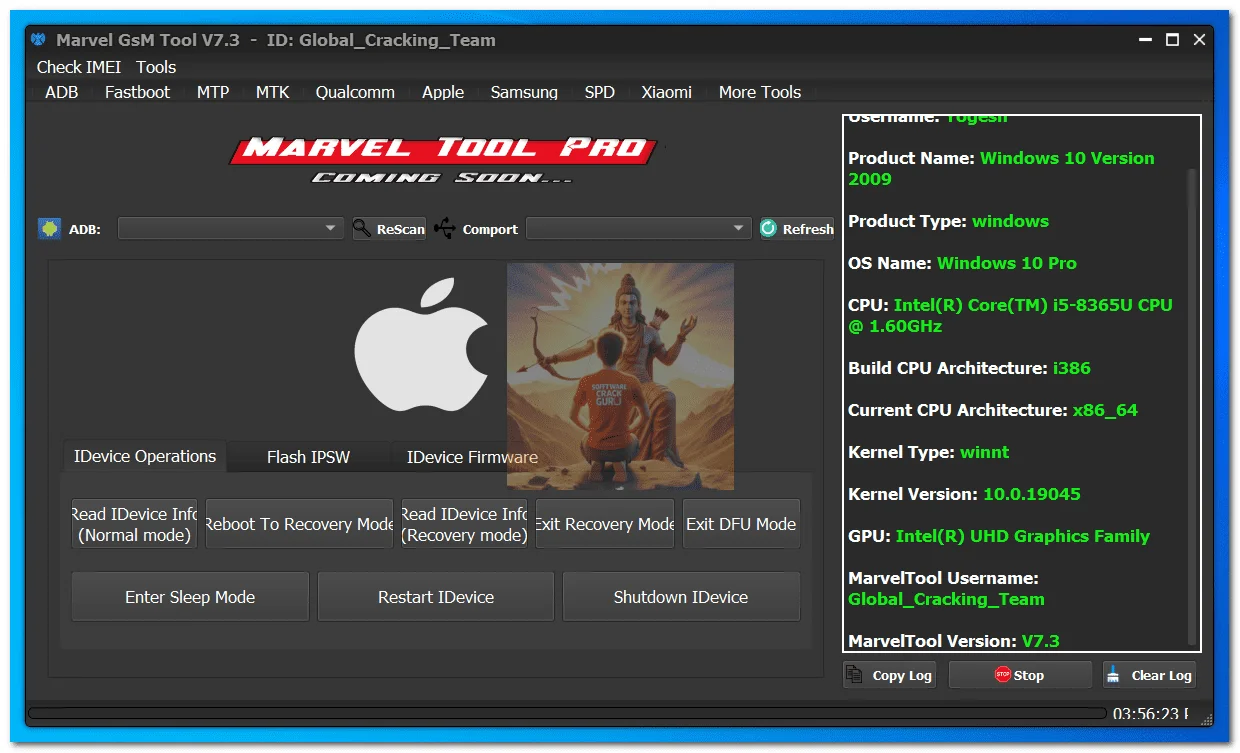The width and height of the screenshot is (1240, 753).
Task: Click Reboot To Recovery Mode button
Action: [x=299, y=524]
